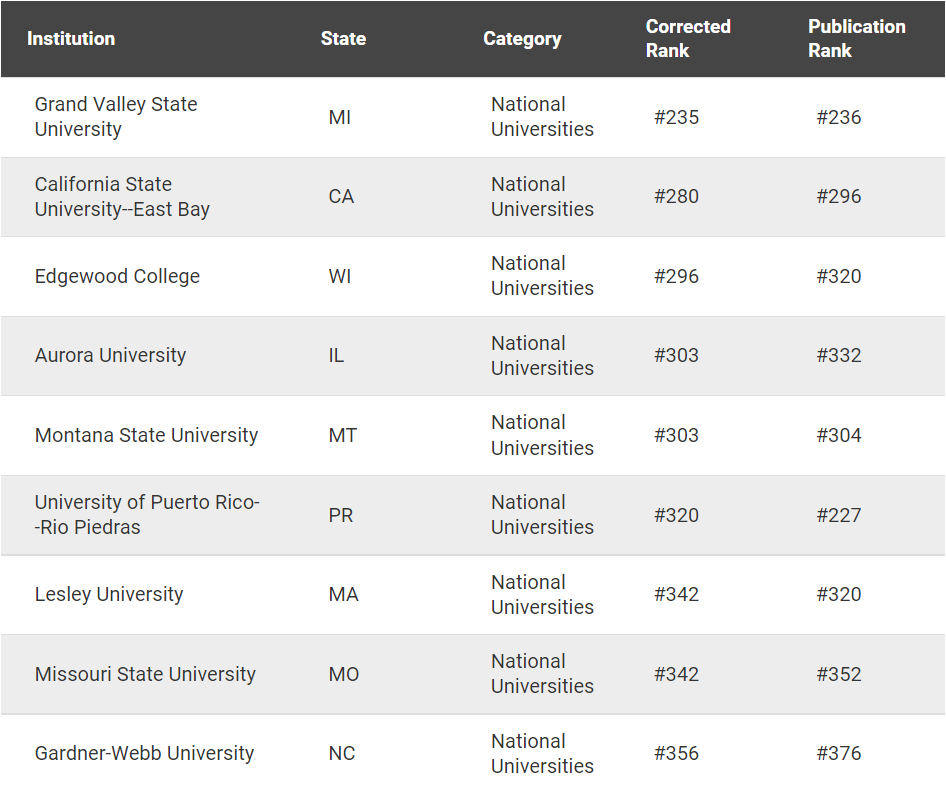The height and width of the screenshot is (793, 946).
Task: Click the Corrected Rank column header
Action: [688, 39]
